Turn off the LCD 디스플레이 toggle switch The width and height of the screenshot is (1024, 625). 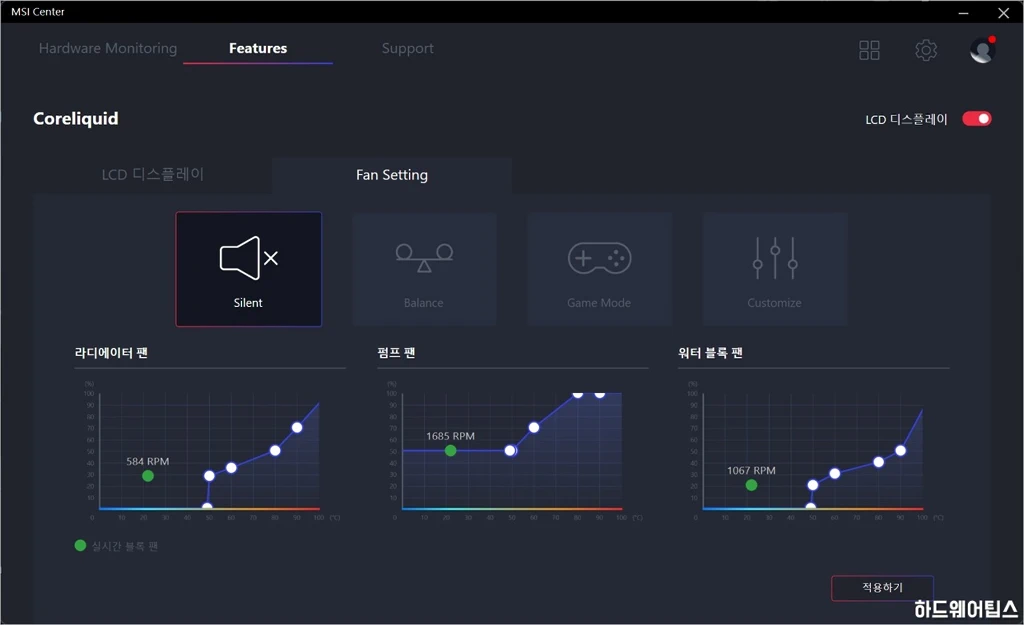977,119
